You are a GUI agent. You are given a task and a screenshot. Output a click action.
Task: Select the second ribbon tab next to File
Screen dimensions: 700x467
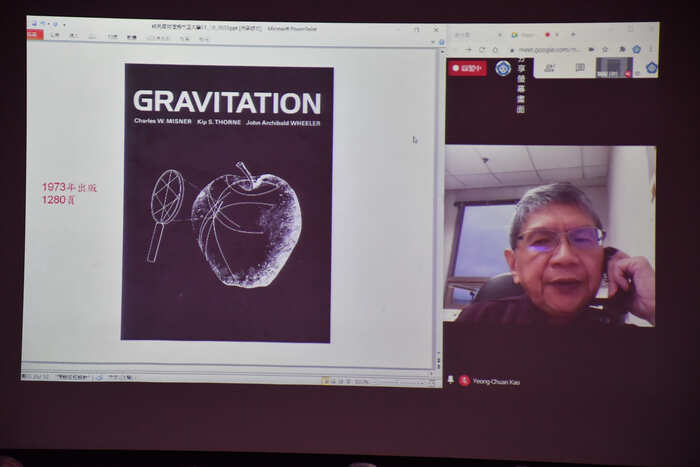click(x=54, y=35)
